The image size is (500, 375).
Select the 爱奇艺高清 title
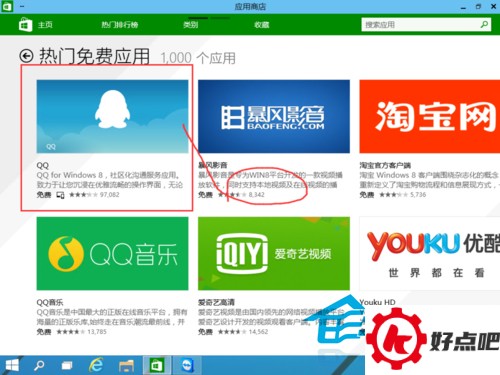(x=216, y=302)
